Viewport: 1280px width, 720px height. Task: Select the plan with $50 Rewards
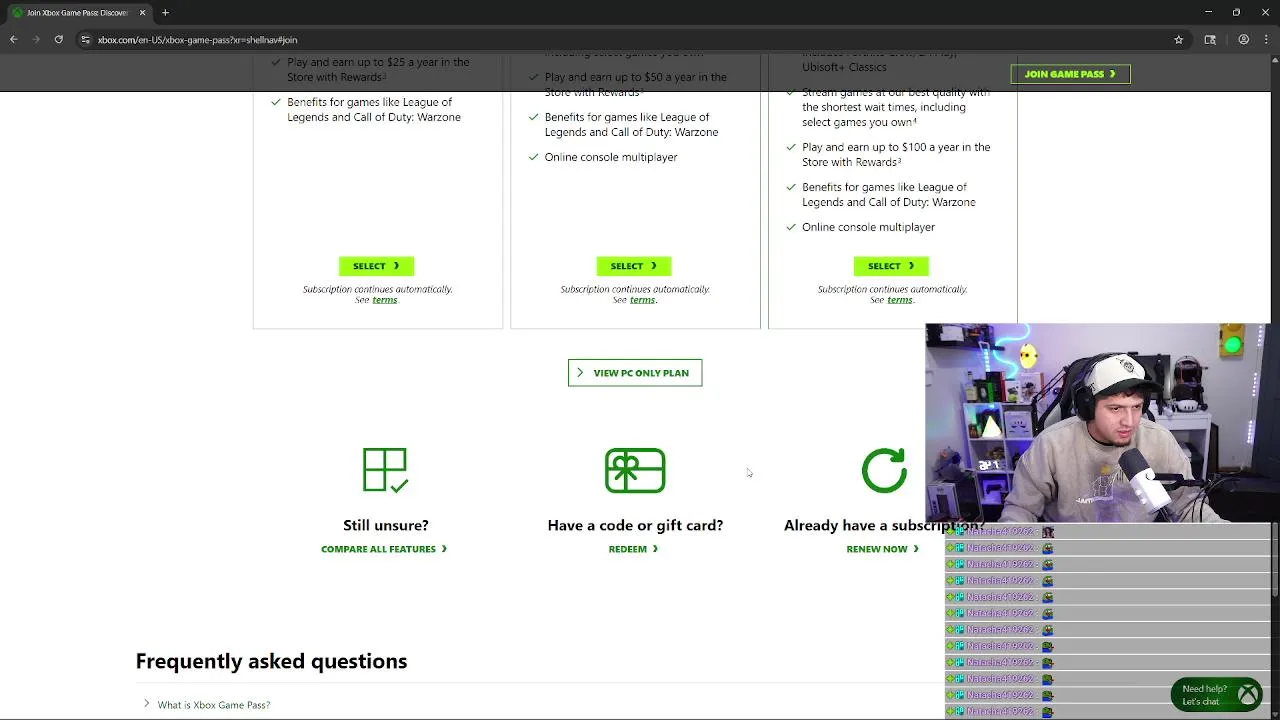point(634,266)
